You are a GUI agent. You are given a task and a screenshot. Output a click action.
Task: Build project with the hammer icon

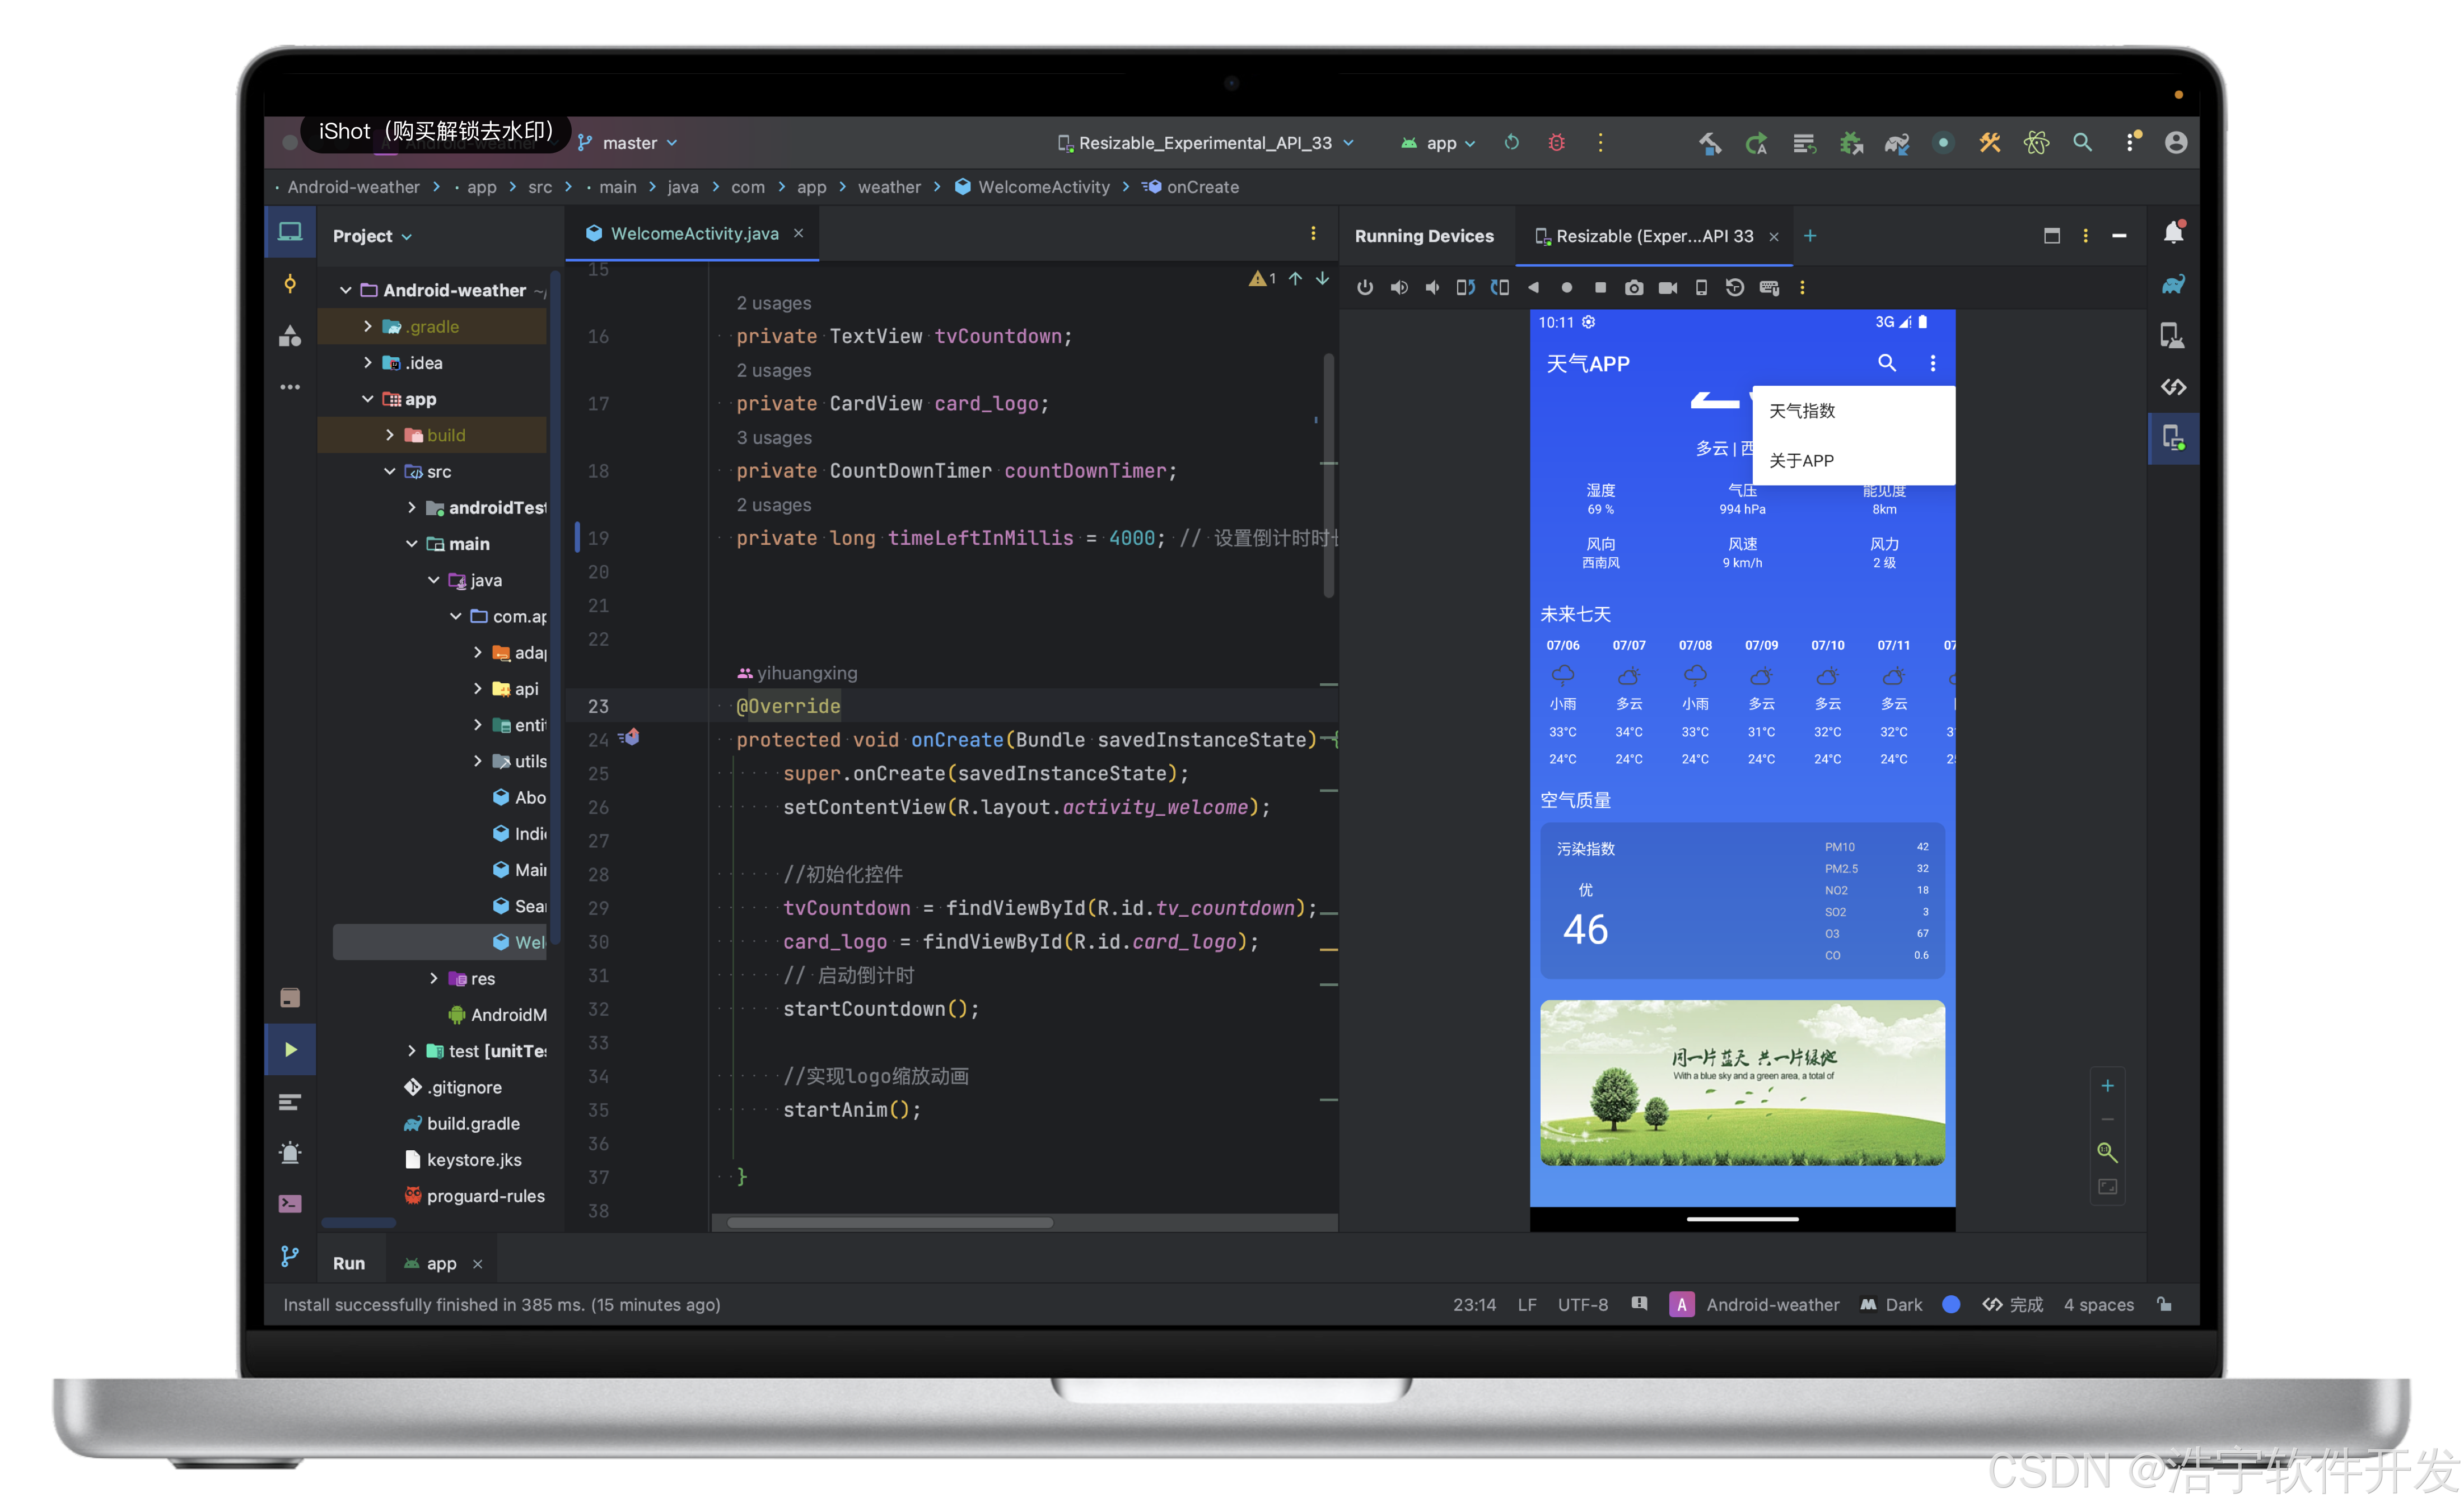point(1710,143)
